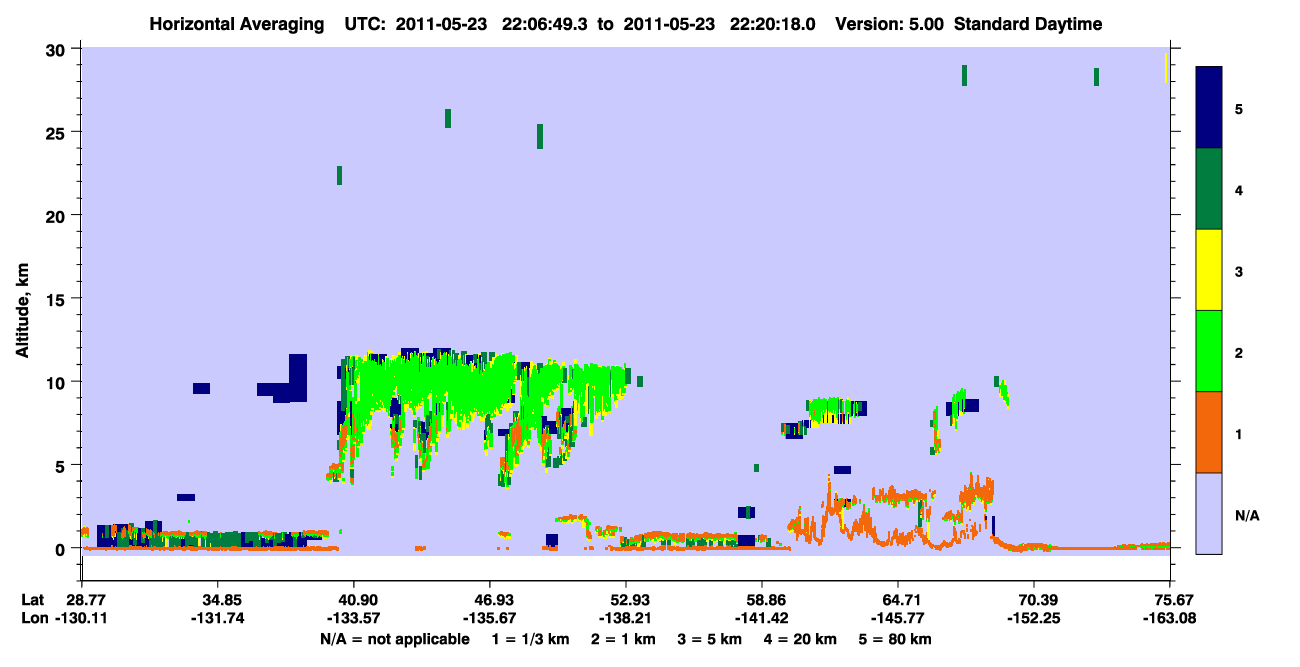The width and height of the screenshot is (1300, 667).
Task: Click the "Lat" row label
Action: [33, 600]
